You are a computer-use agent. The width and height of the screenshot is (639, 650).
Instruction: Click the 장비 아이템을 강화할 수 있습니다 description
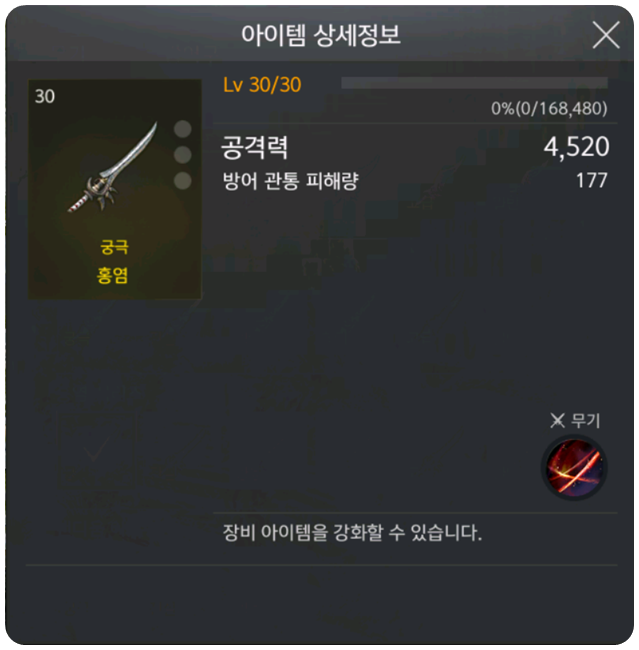pyautogui.click(x=352, y=532)
